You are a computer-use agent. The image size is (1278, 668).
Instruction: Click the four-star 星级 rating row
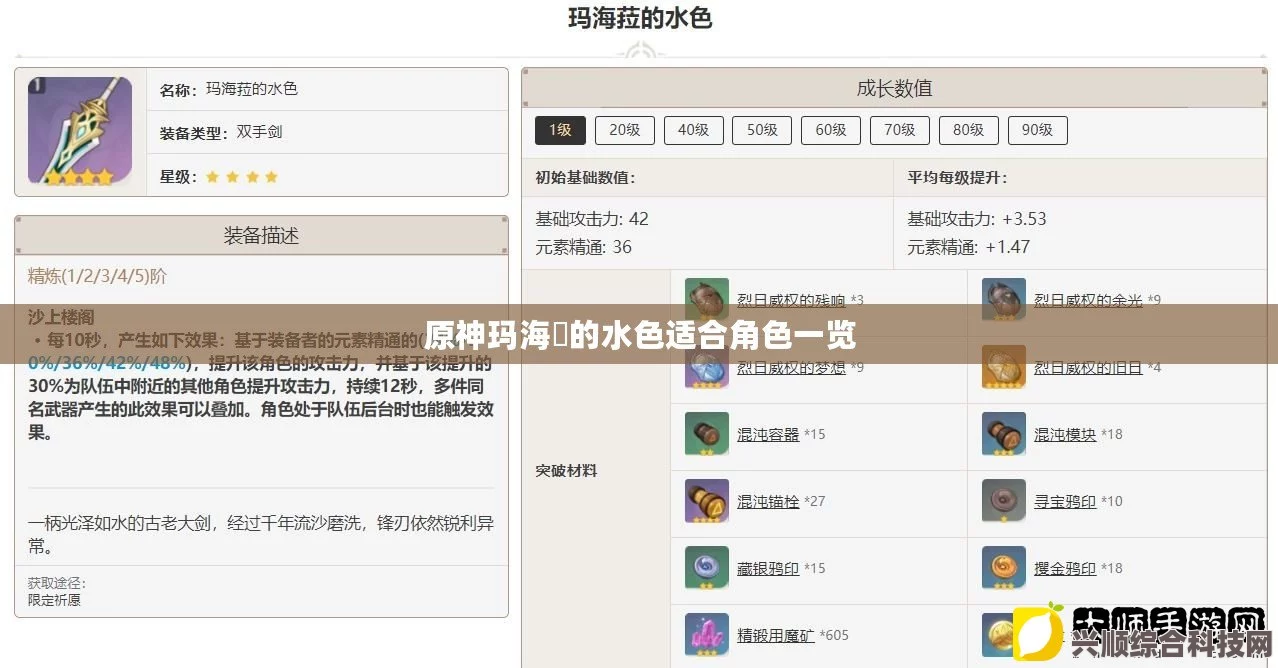(327, 176)
